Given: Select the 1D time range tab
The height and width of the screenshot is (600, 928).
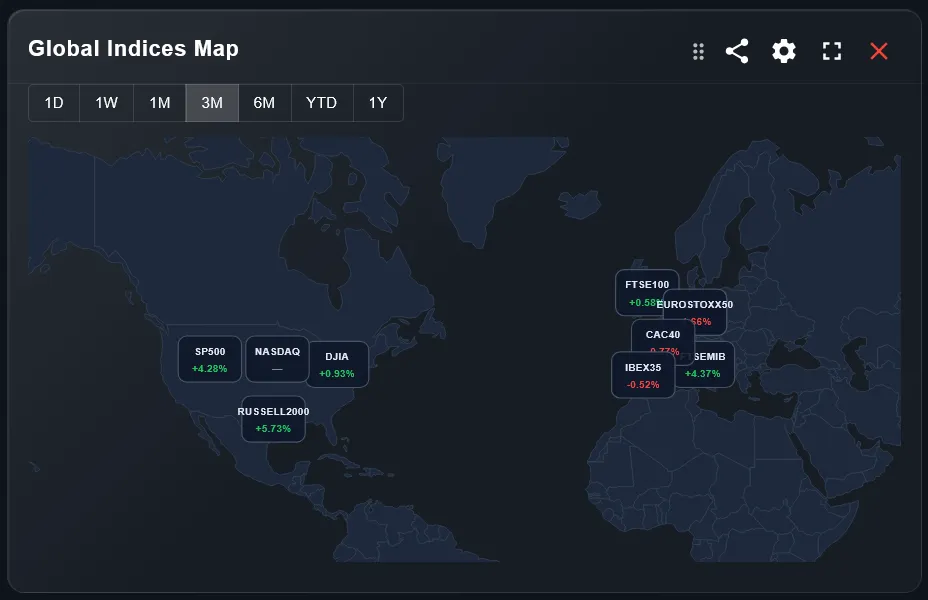Looking at the screenshot, I should (x=54, y=103).
